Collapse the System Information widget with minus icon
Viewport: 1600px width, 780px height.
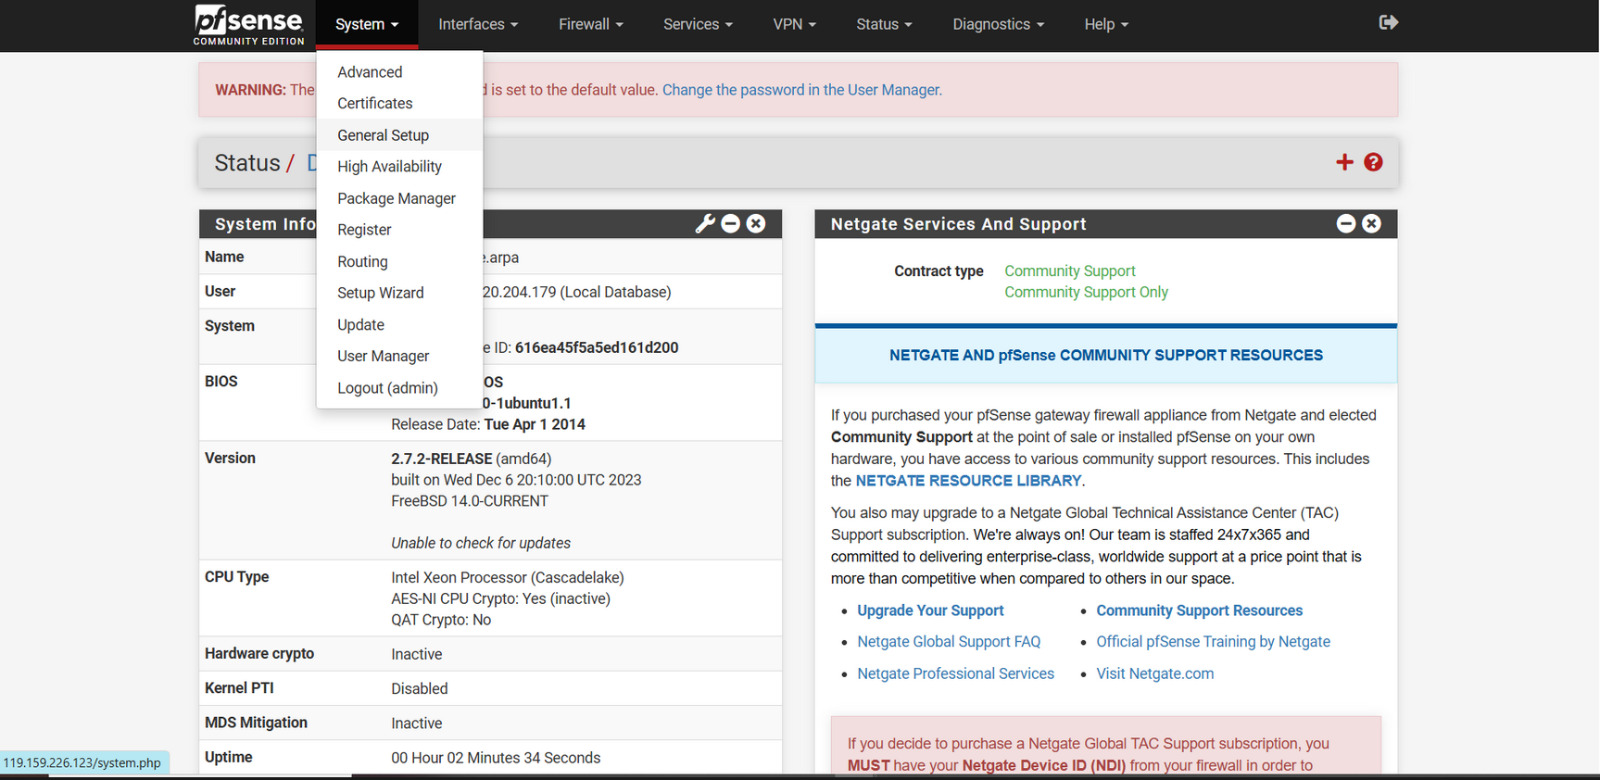[731, 224]
